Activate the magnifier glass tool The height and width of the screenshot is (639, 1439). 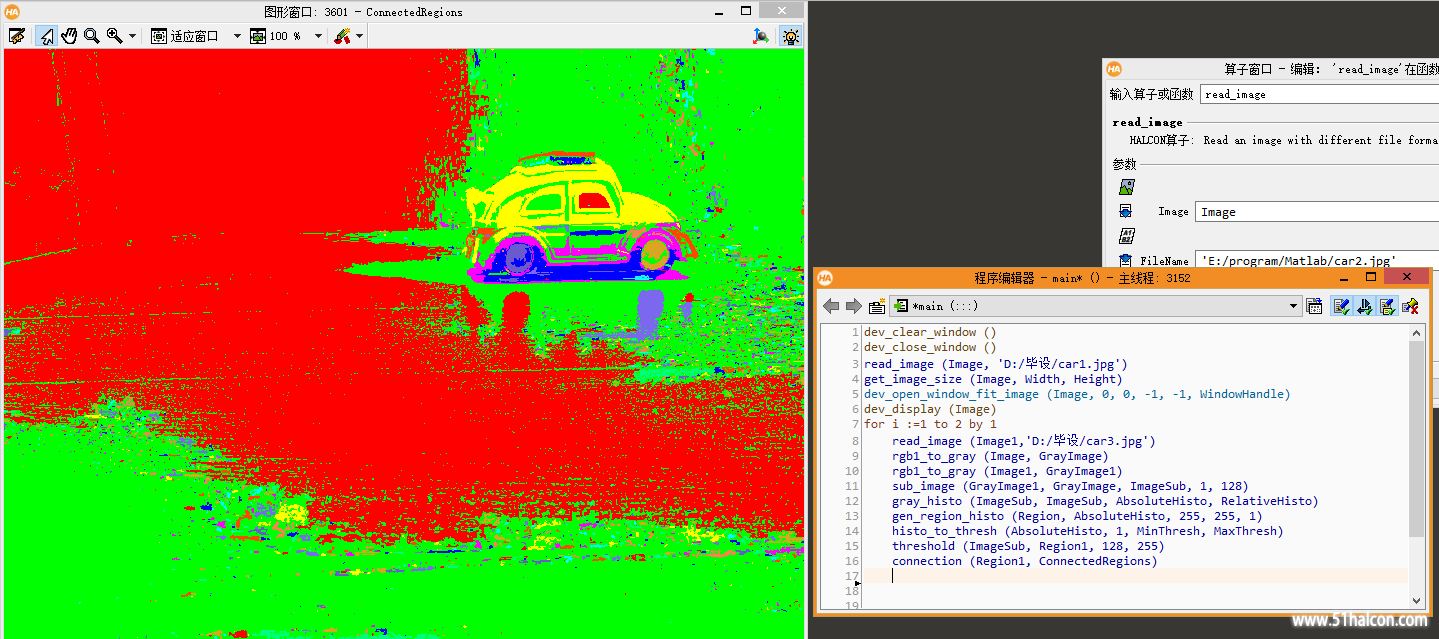[x=92, y=36]
